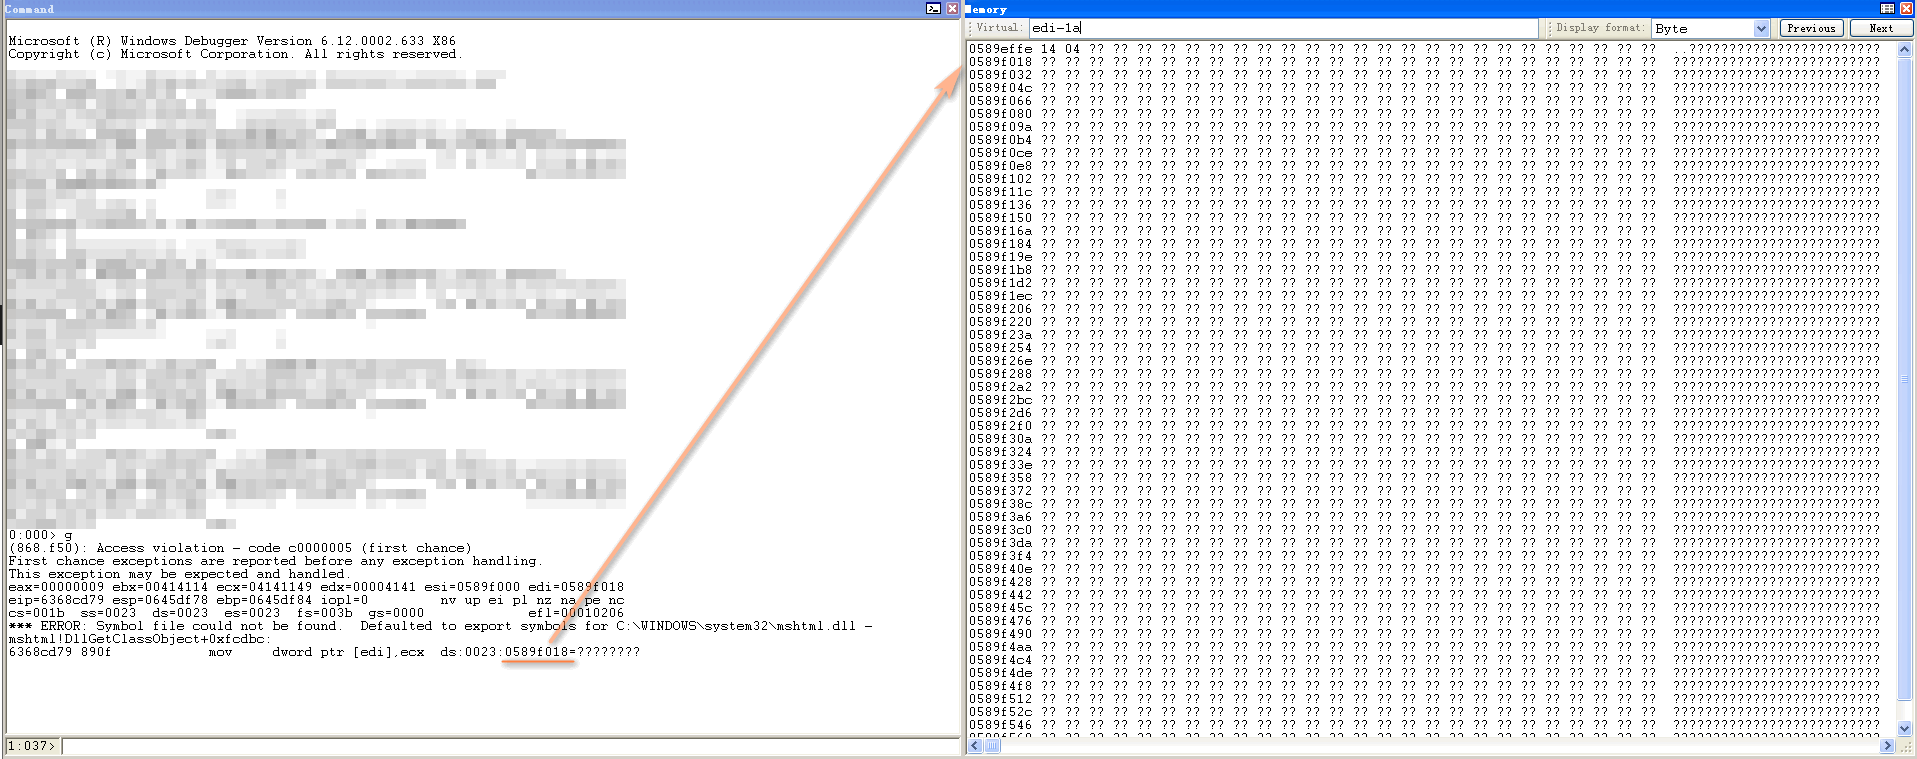Click the Memory window horizontal scroll-right arrow

pos(1888,746)
